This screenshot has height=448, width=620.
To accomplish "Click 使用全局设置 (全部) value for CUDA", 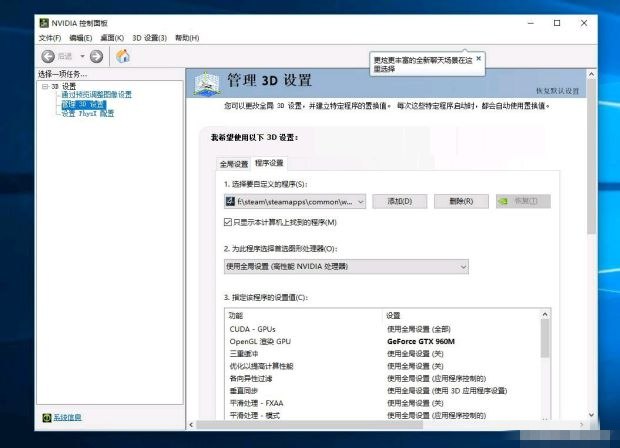I will point(419,329).
